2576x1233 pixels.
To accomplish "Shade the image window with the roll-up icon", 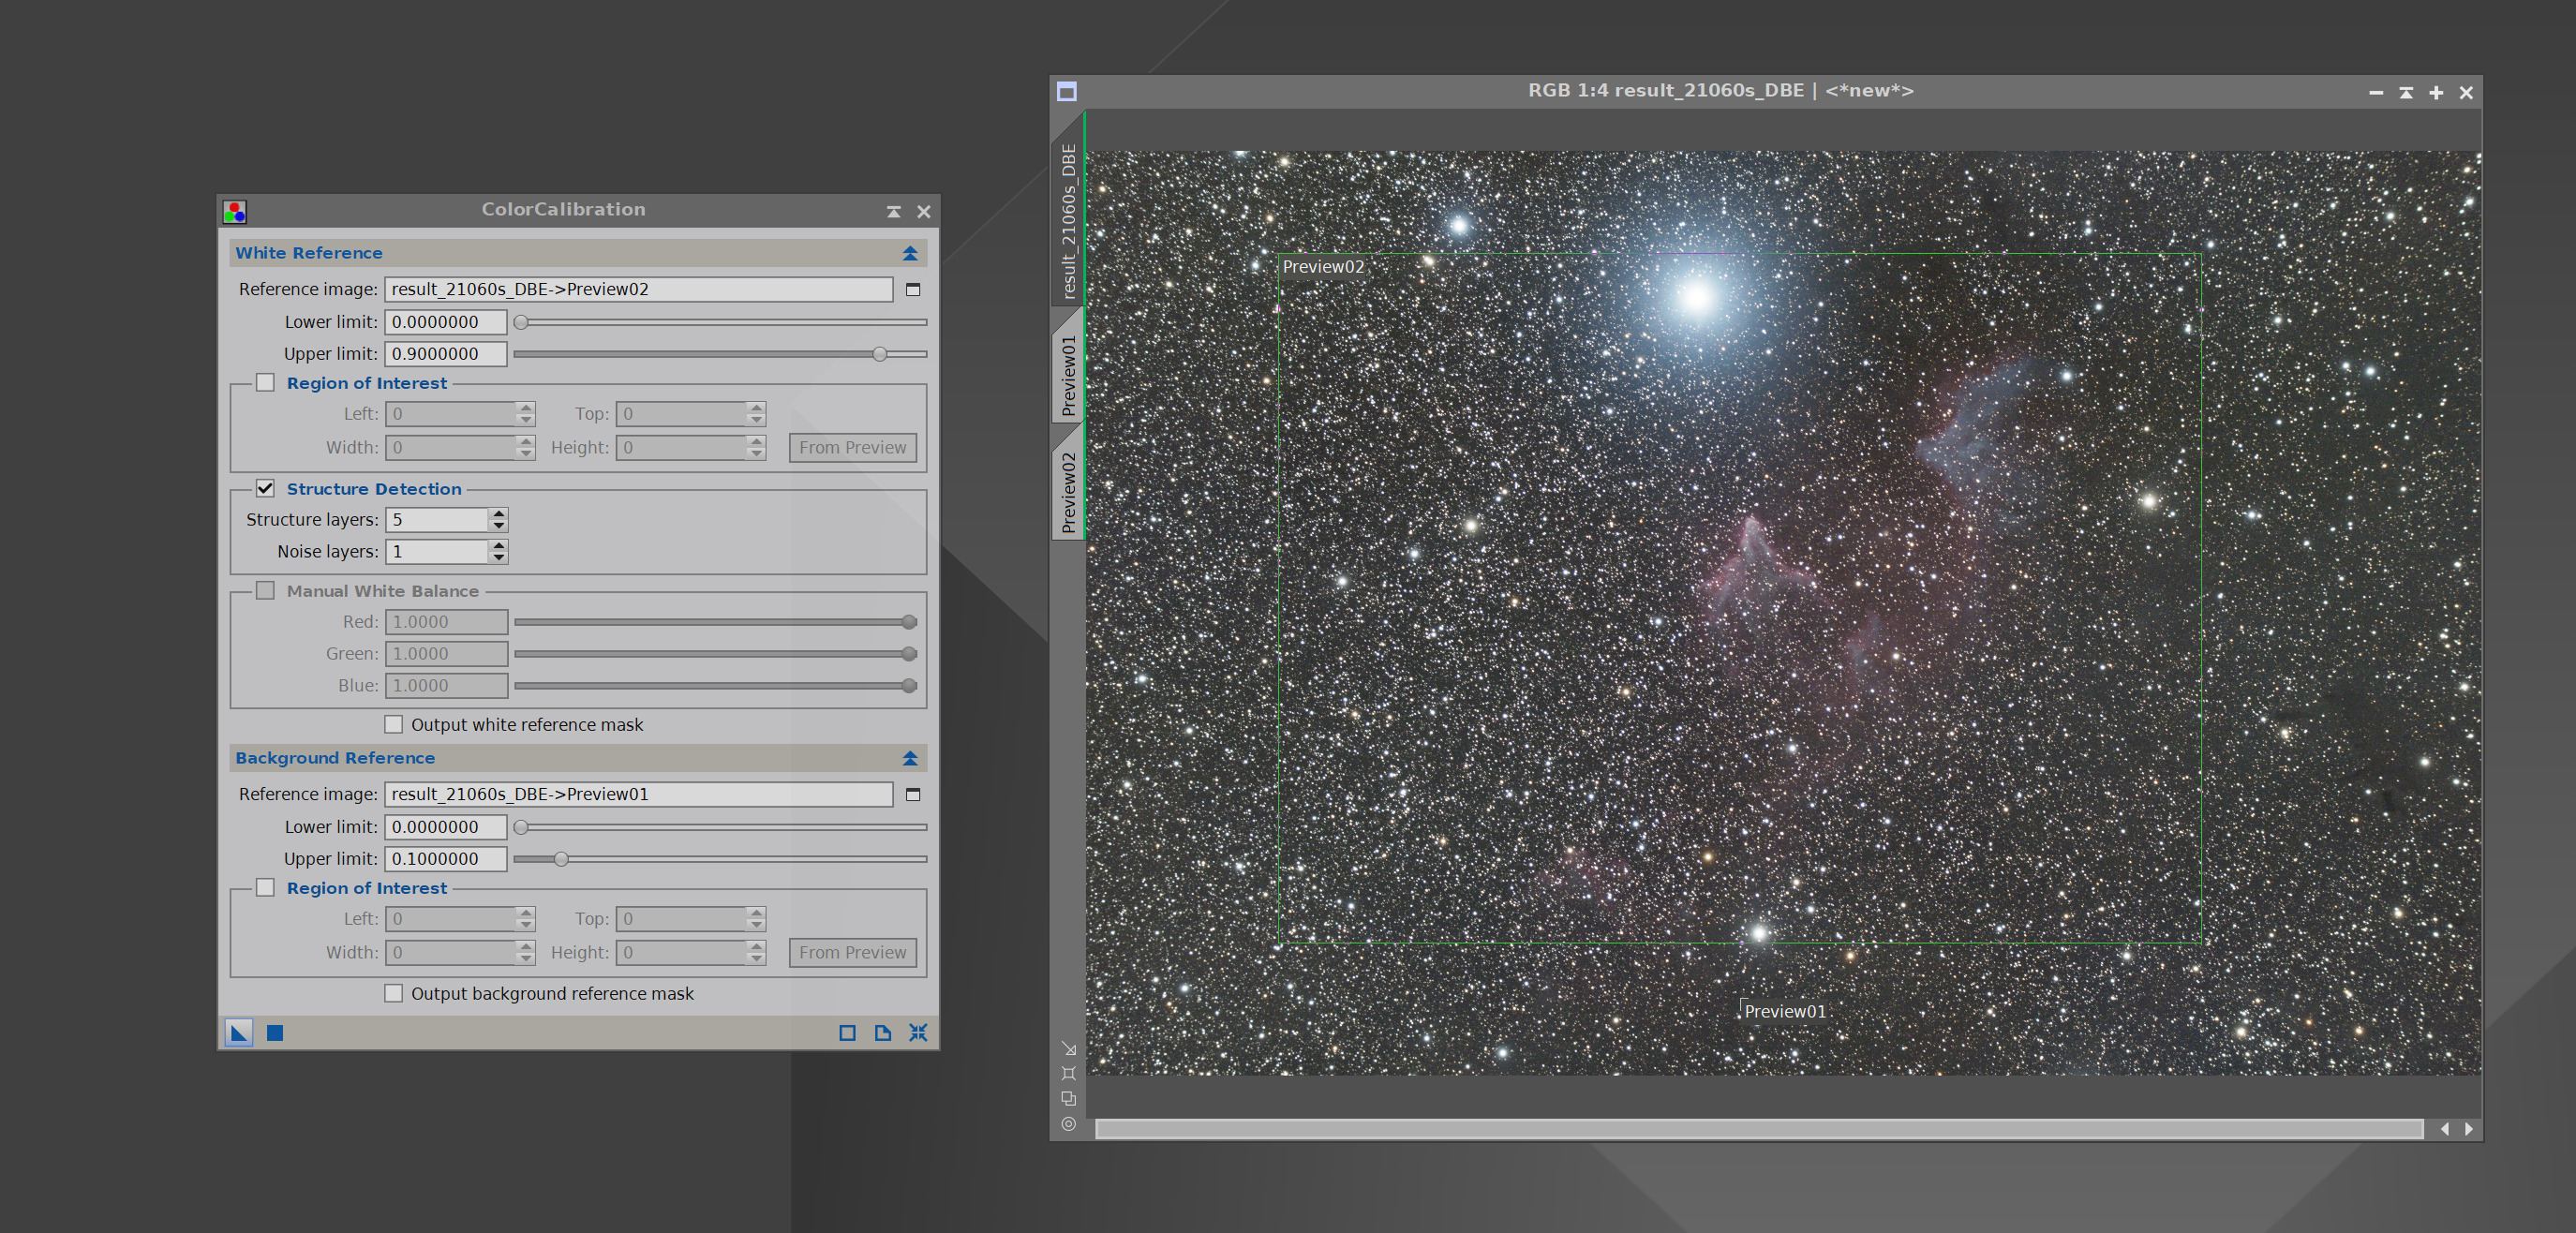I will click(2406, 92).
